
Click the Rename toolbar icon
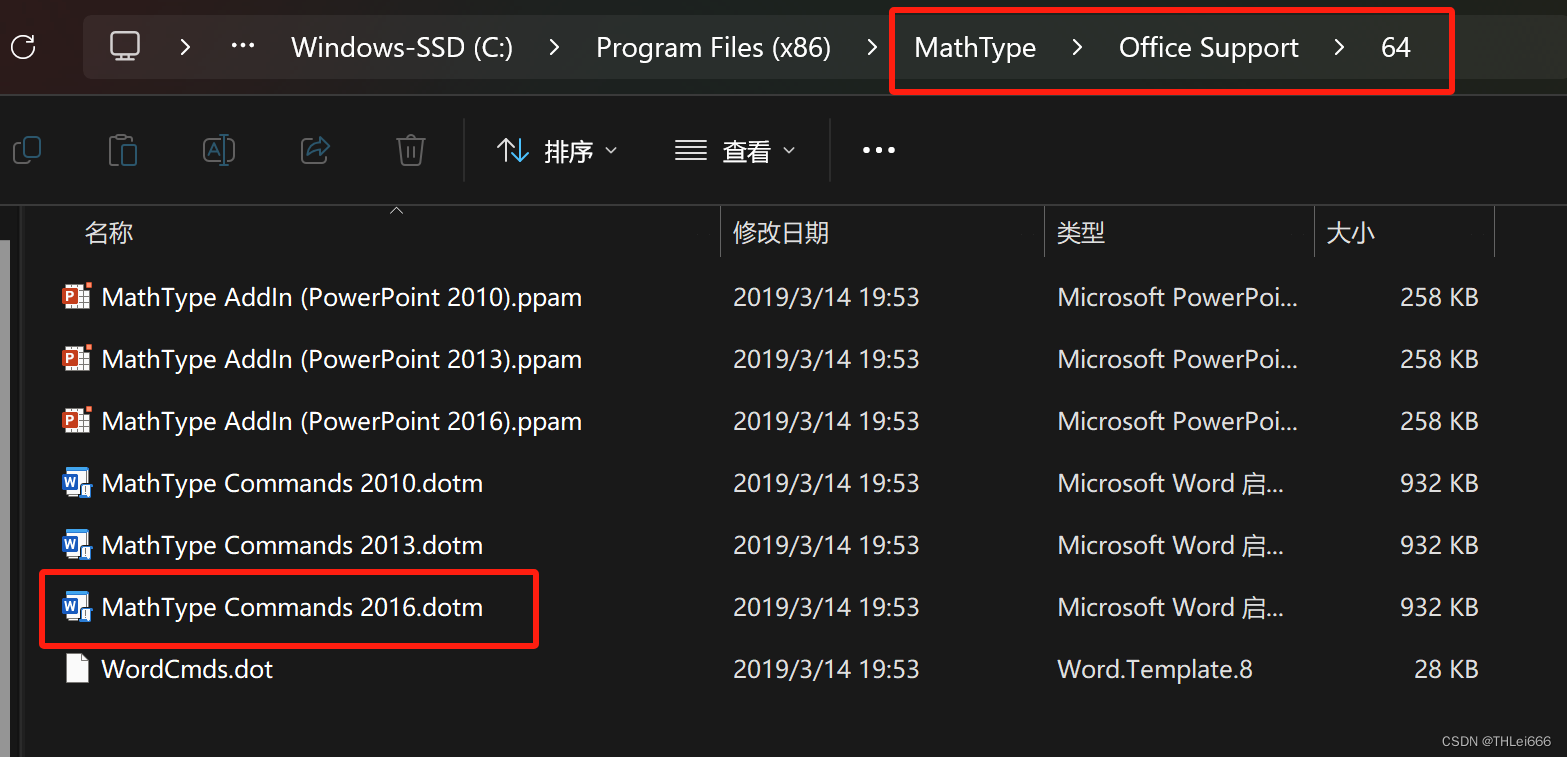coord(219,150)
